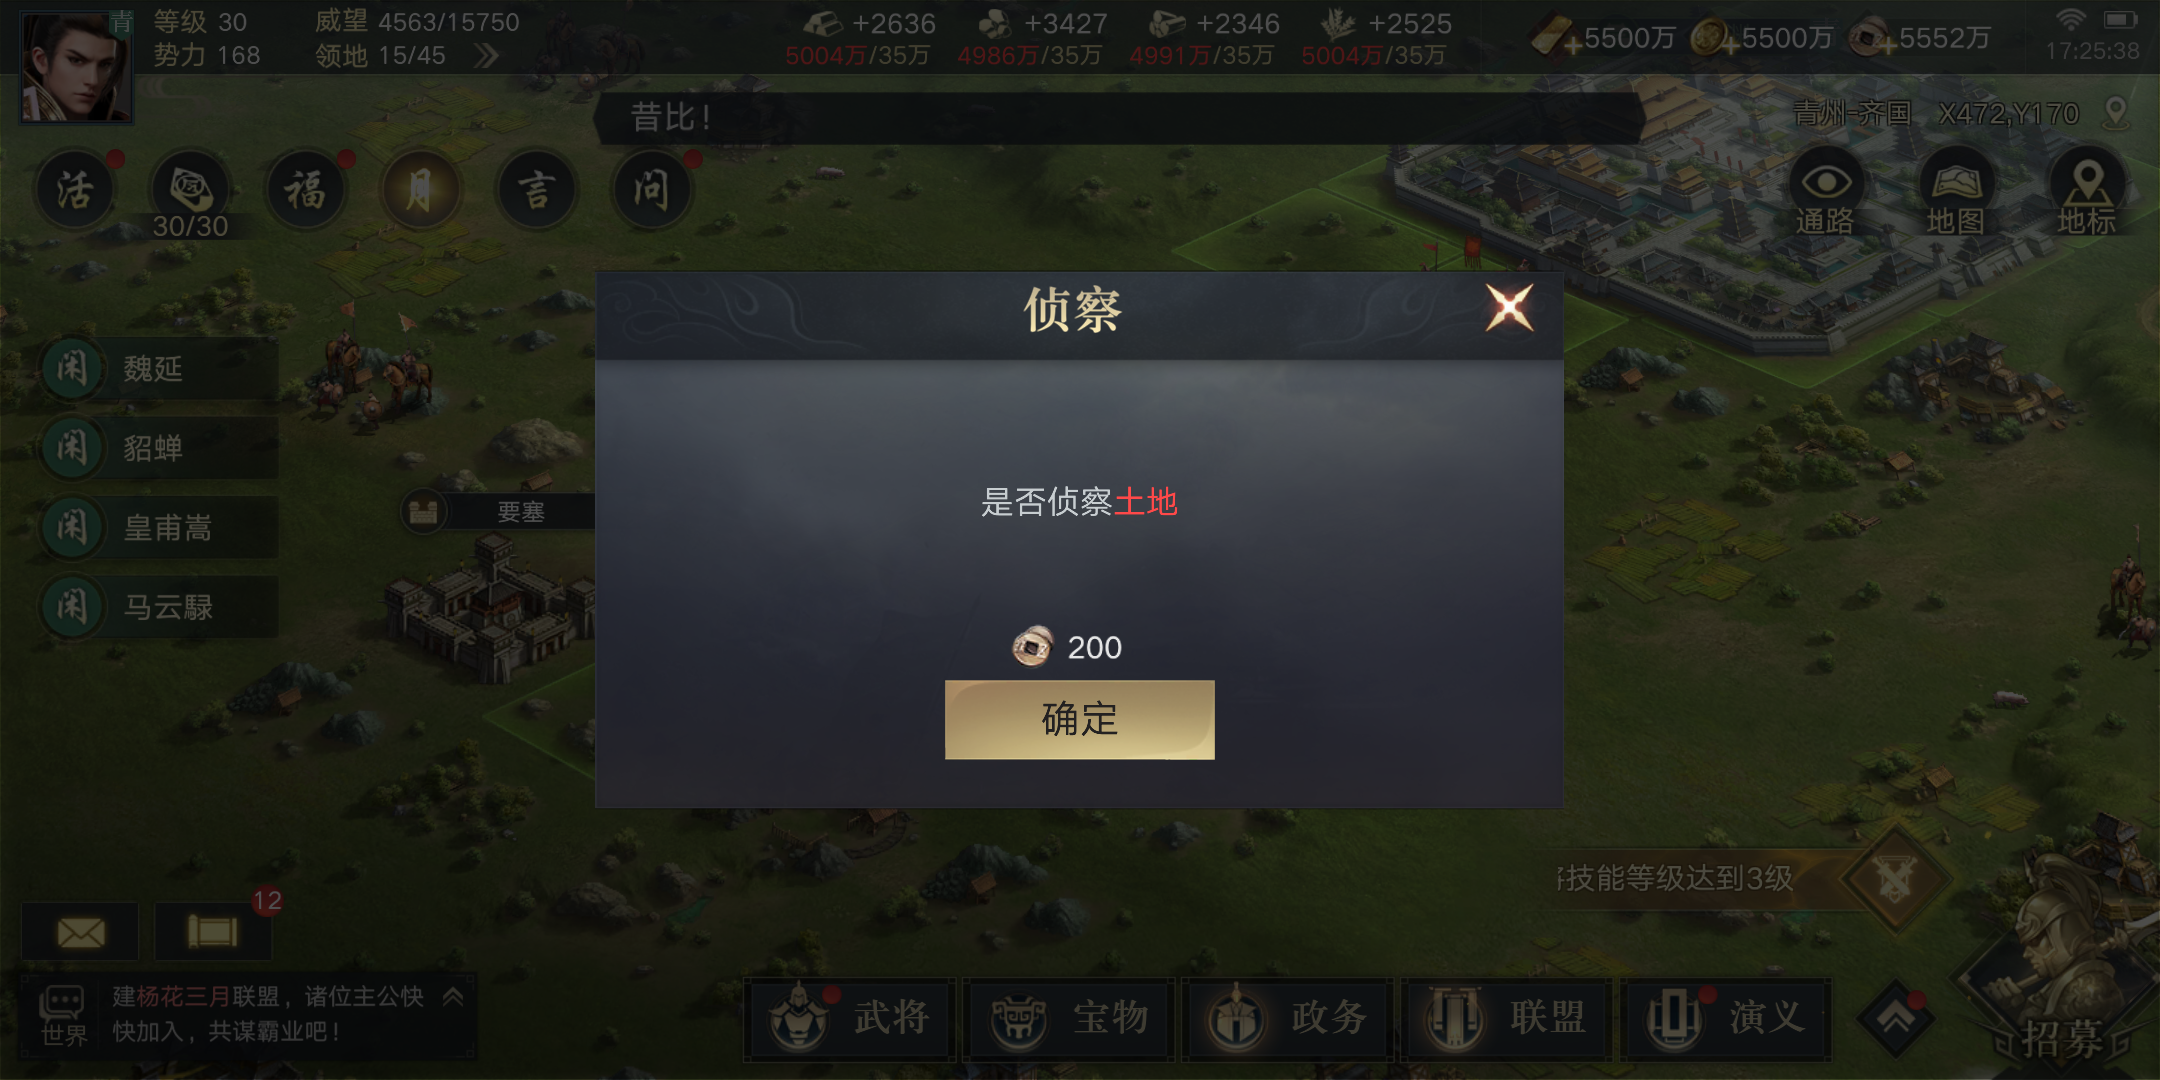Viewport: 2160px width, 1080px height.
Task: Expand the world chat panel arrow
Action: 453,996
